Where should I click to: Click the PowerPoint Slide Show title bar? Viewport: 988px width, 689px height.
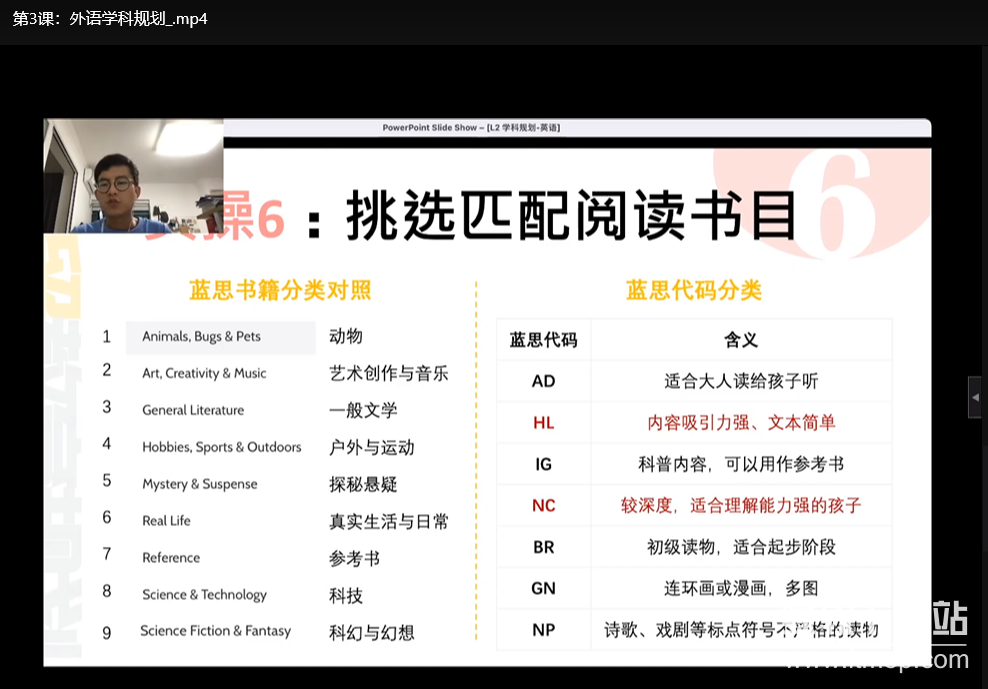pos(471,127)
